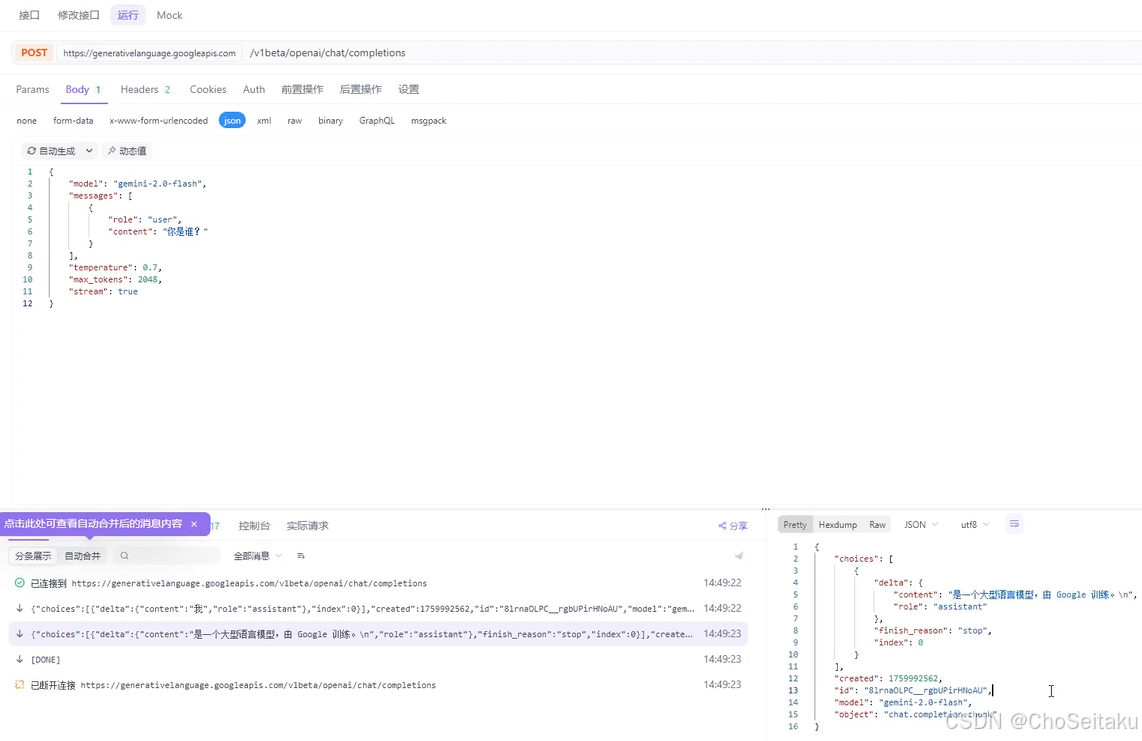This screenshot has height=741, width=1142.
Task: Click the 分享 share link
Action: coord(733,526)
